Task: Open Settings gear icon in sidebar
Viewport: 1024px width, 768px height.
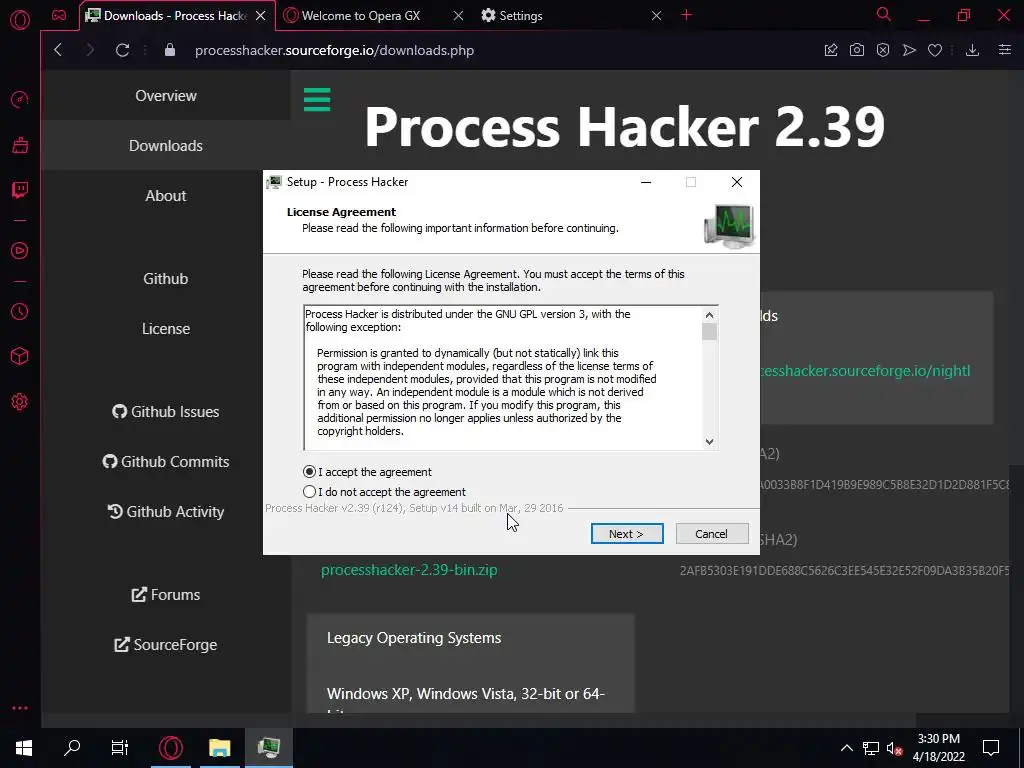Action: 20,402
